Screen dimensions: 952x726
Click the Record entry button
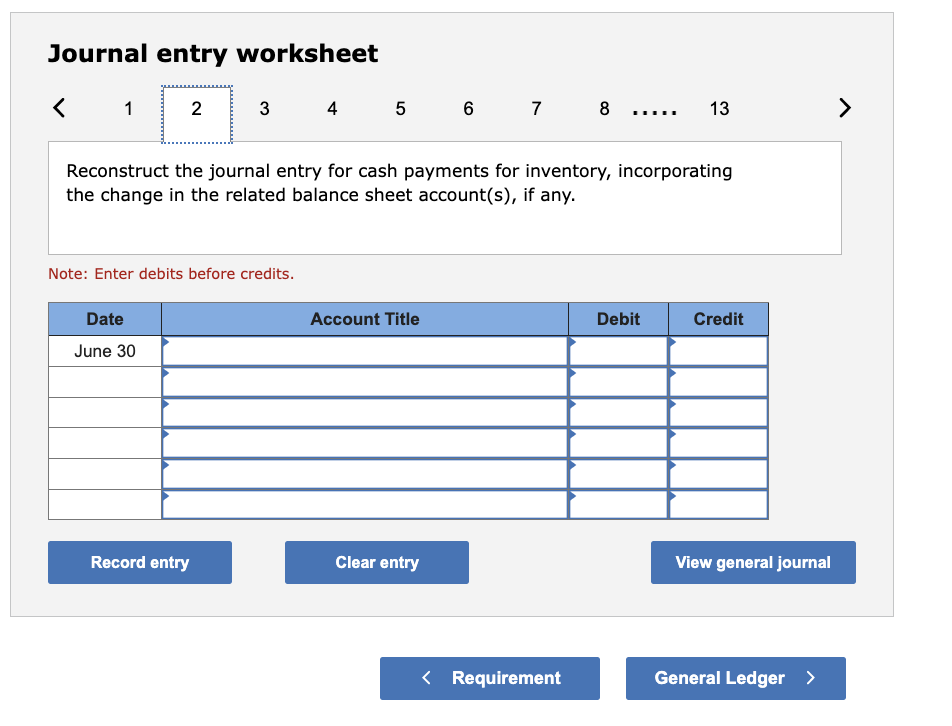(140, 563)
